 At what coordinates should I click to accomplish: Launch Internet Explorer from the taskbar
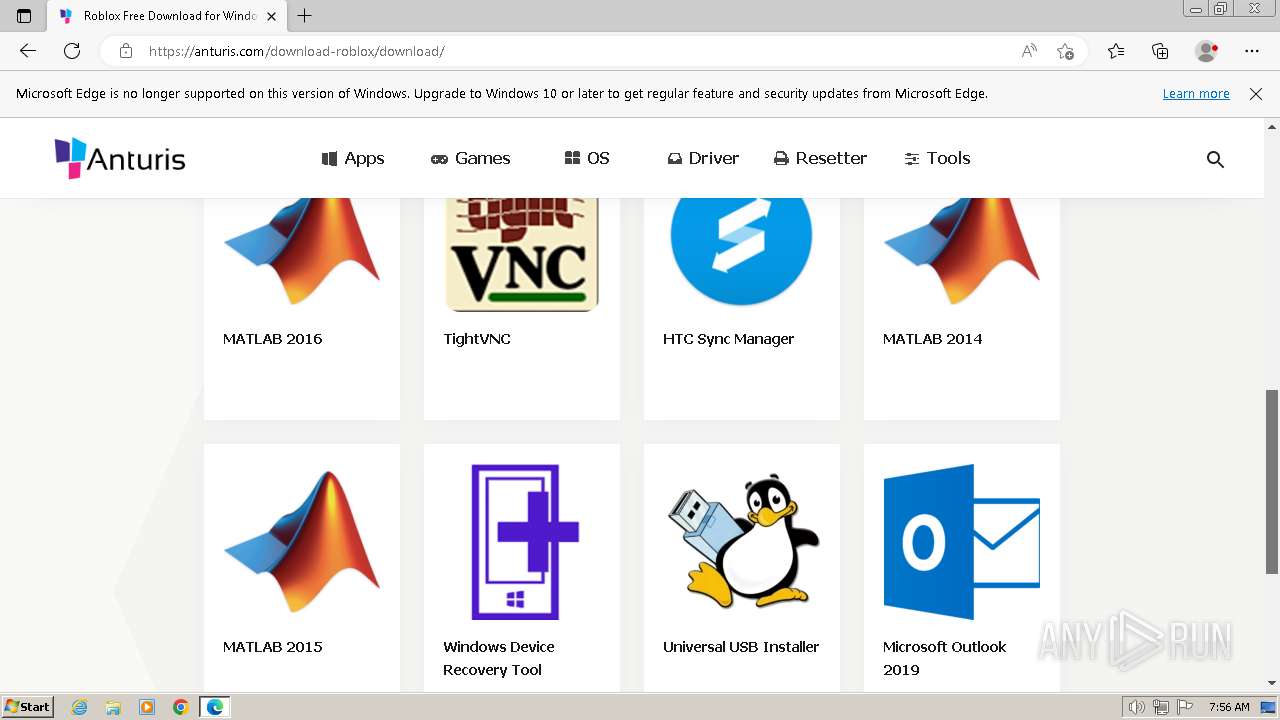80,707
